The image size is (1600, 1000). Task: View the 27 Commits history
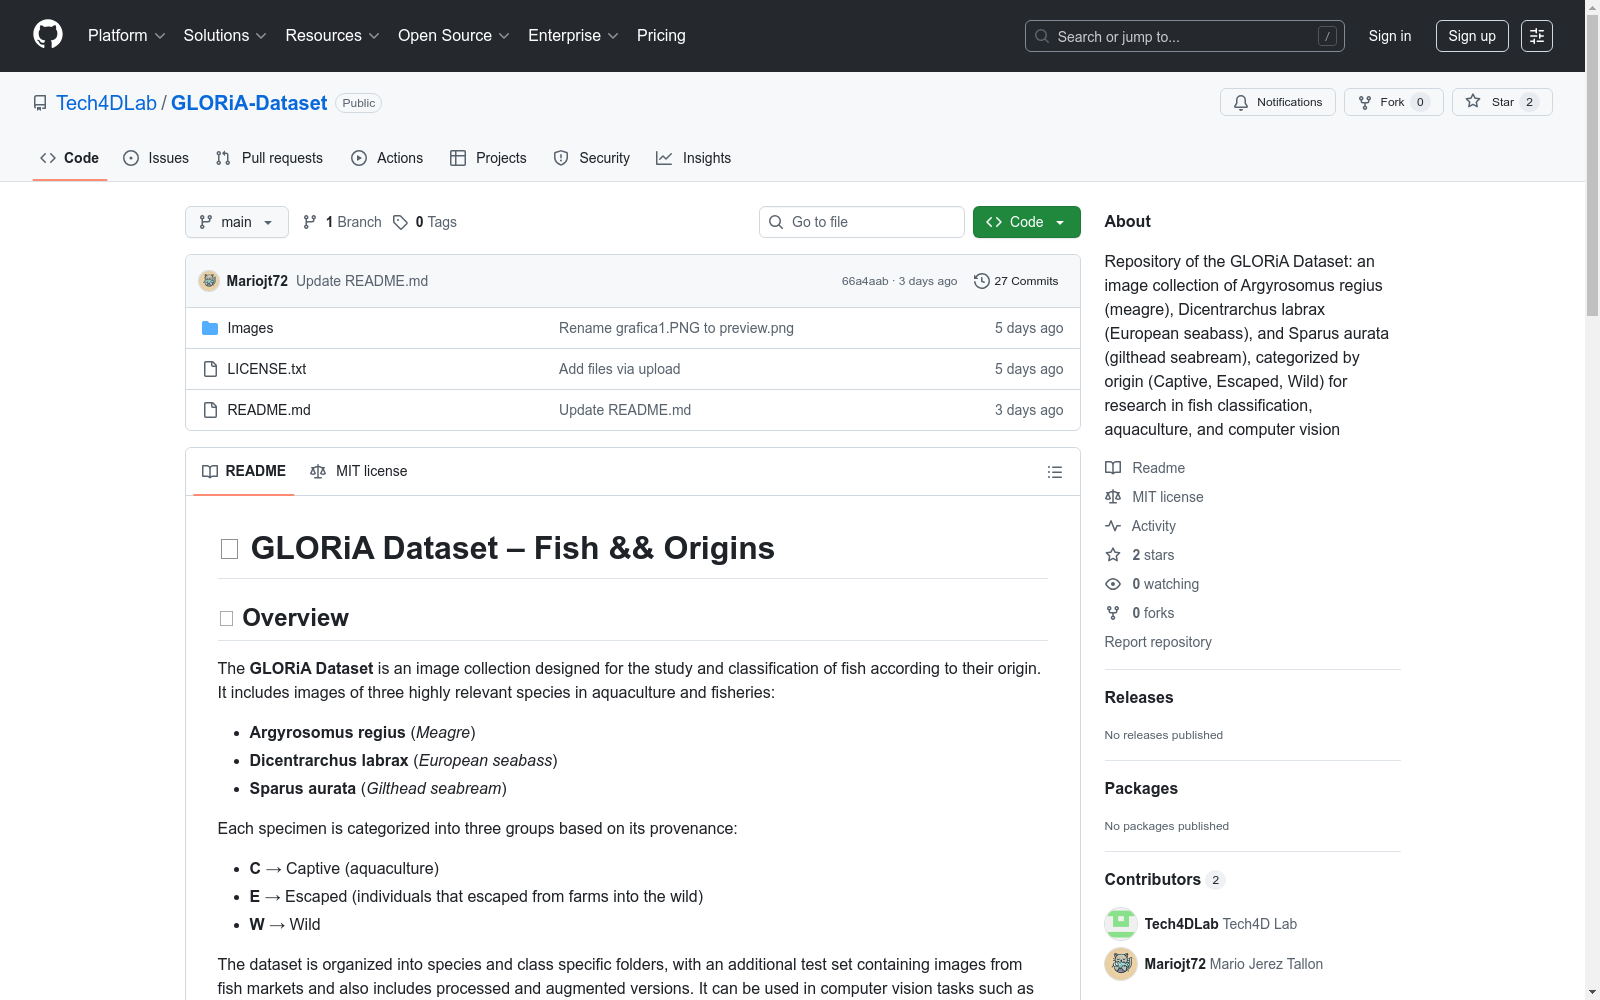[x=1016, y=281]
